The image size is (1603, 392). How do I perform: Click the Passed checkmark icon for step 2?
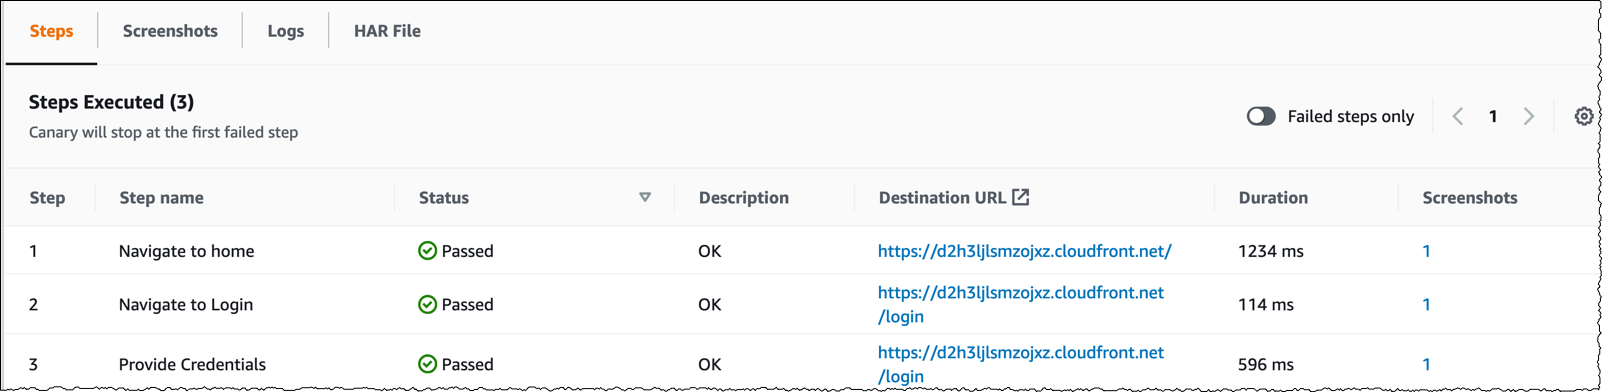coord(427,304)
